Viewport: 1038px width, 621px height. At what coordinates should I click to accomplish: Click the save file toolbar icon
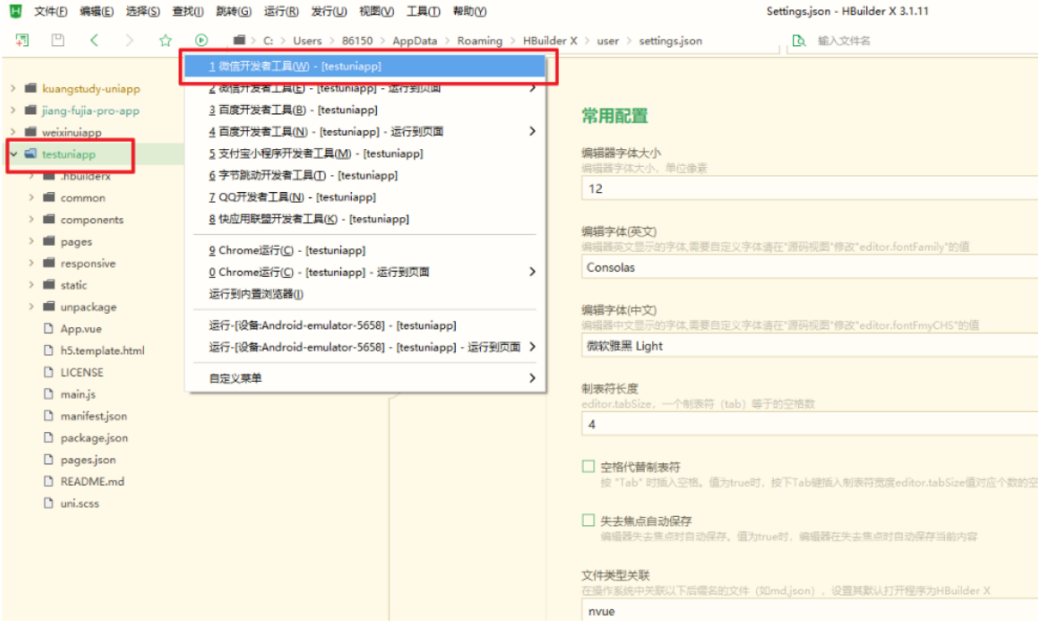pos(58,40)
